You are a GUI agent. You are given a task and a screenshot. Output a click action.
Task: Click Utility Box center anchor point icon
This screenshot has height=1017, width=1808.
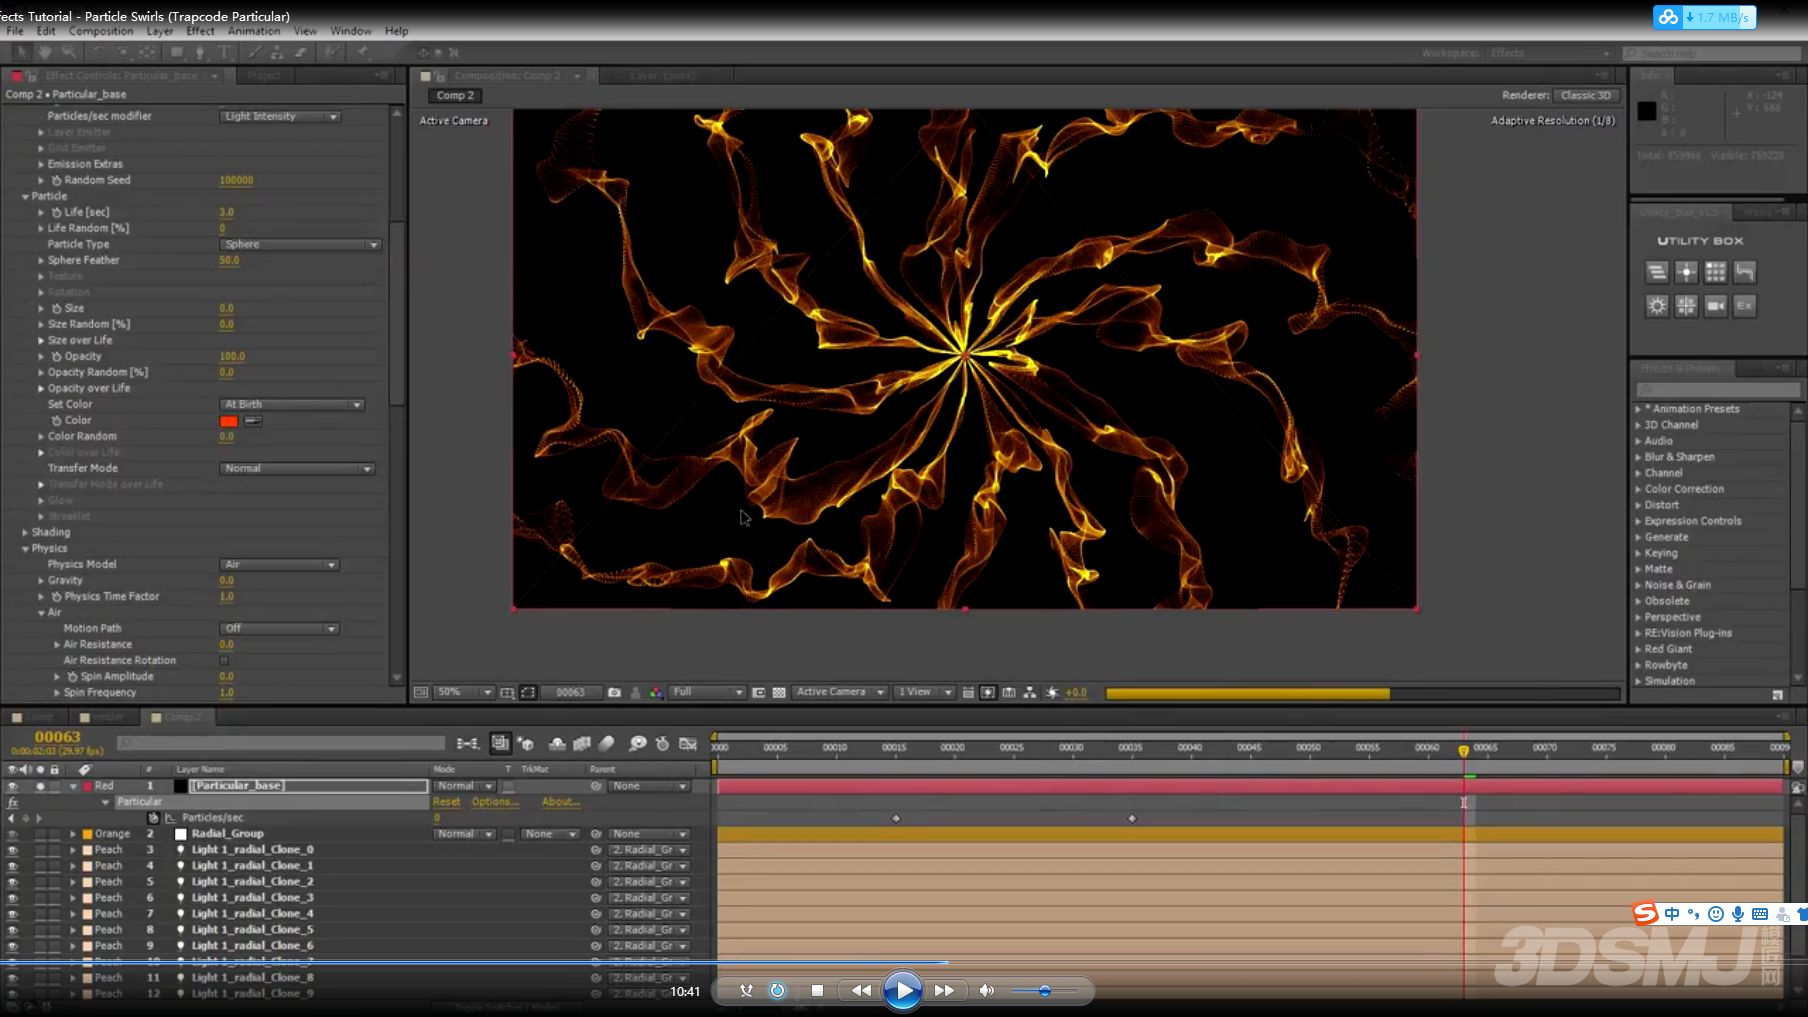coord(1686,272)
